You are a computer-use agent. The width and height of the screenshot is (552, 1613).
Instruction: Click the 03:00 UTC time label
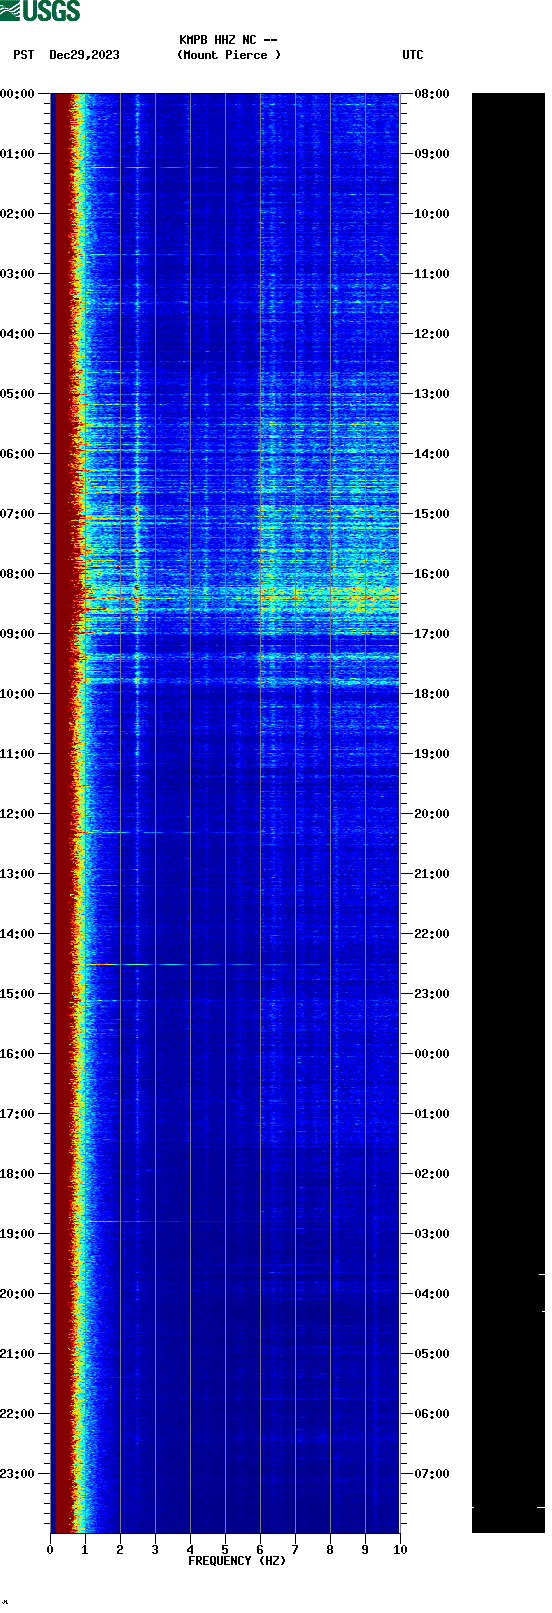point(432,1234)
